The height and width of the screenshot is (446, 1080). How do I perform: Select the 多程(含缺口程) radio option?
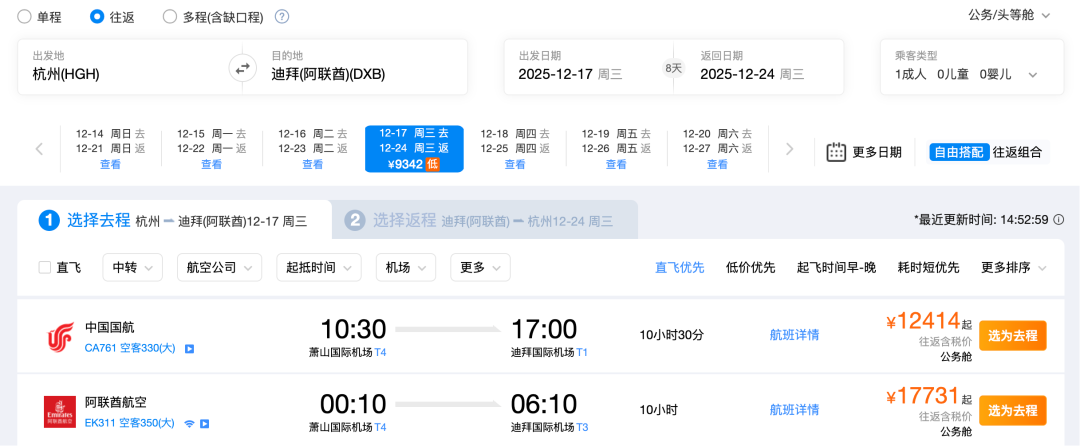coord(170,17)
